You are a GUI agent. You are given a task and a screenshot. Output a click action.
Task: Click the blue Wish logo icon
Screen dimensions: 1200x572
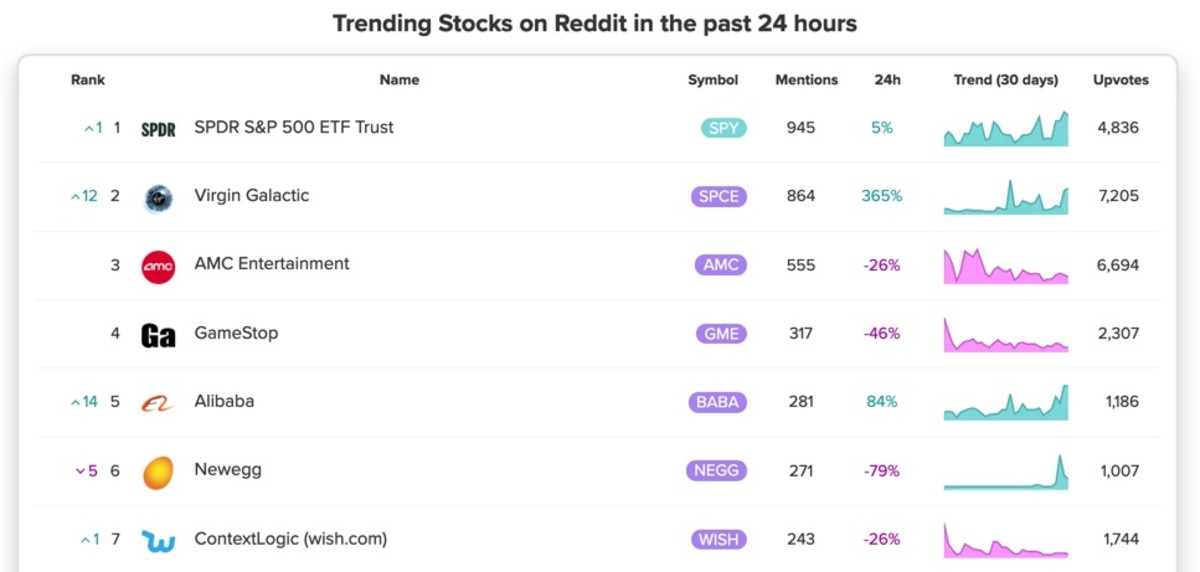(x=158, y=541)
